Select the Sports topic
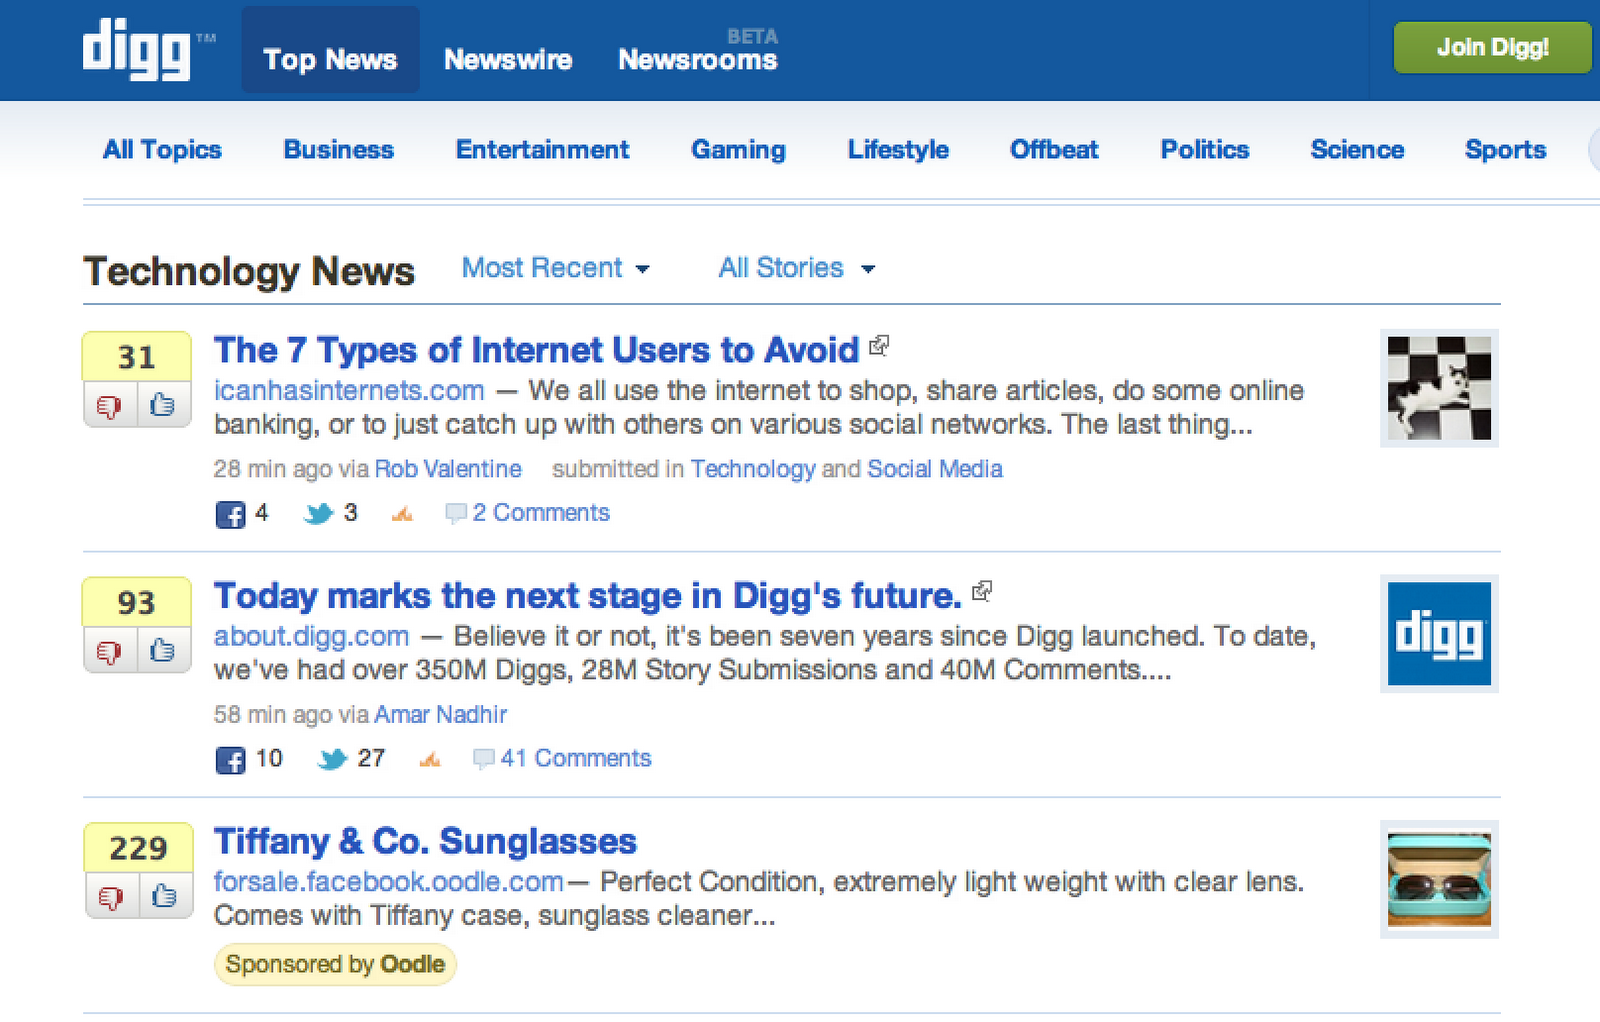 coord(1505,149)
